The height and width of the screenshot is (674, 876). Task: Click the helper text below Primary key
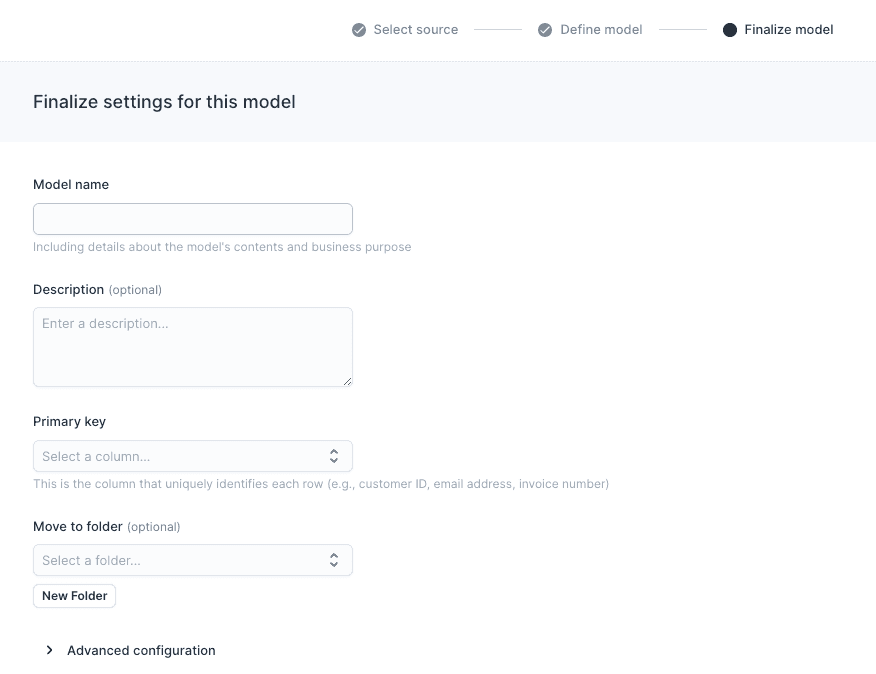tap(321, 483)
